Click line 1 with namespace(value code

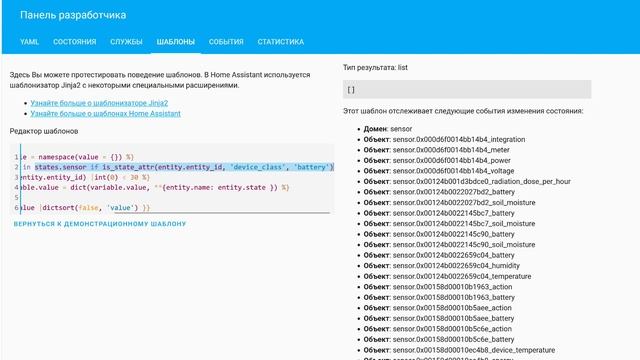click(77, 157)
